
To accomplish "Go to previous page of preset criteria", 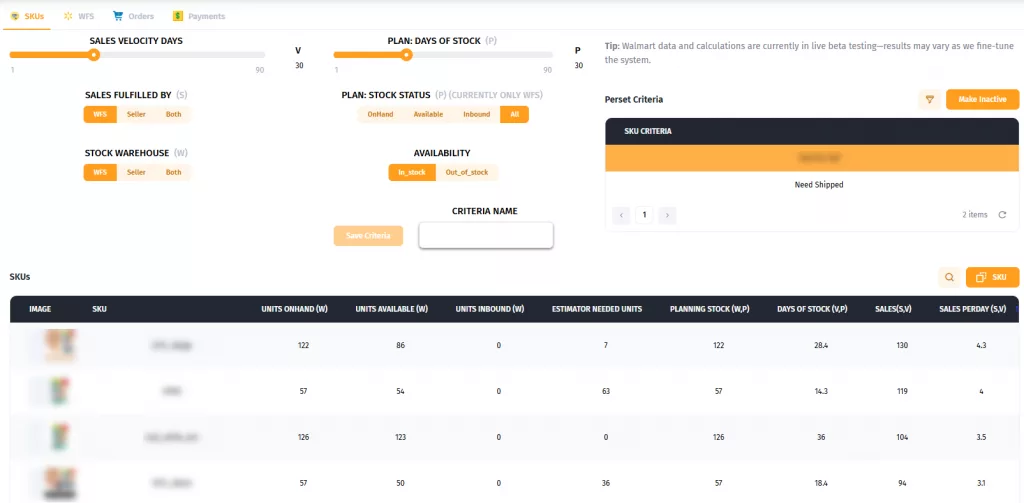I will (x=621, y=215).
